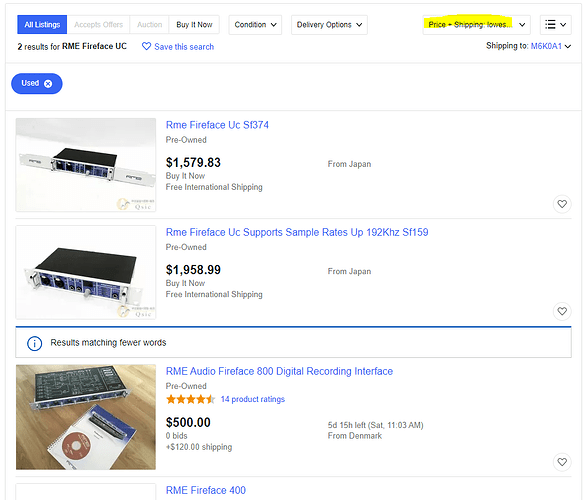Click the heart icon beside Save this search
The height and width of the screenshot is (500, 587).
pos(146,46)
